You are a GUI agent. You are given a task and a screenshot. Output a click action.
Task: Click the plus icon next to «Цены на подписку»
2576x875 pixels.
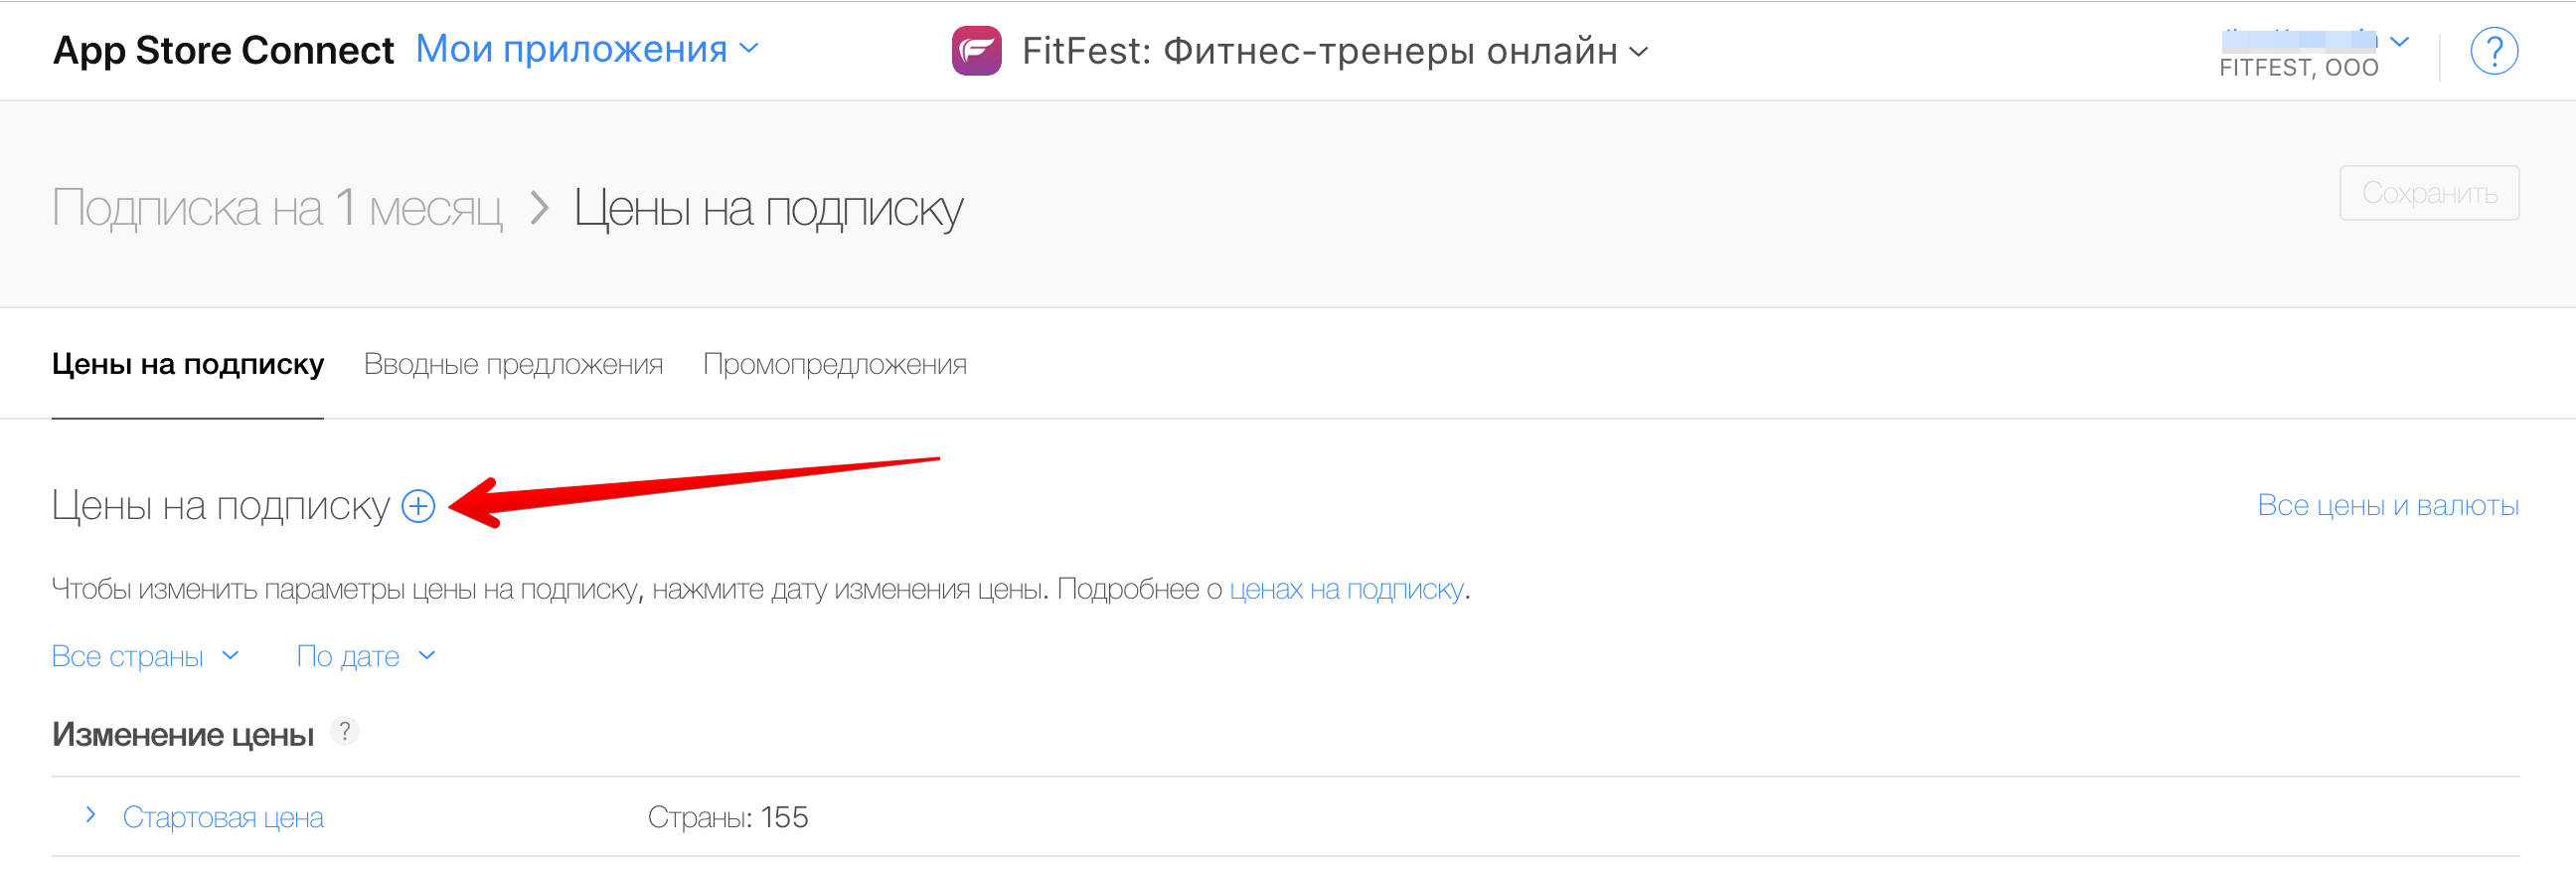[x=418, y=507]
